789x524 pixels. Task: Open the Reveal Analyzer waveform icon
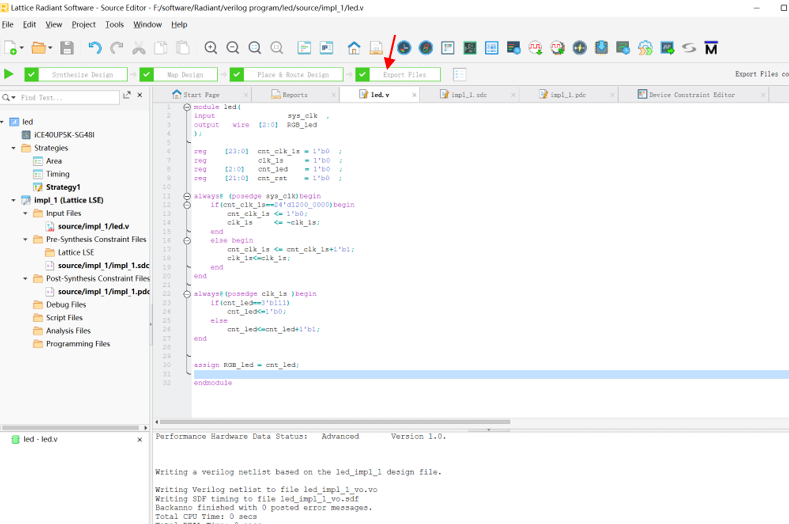click(558, 48)
